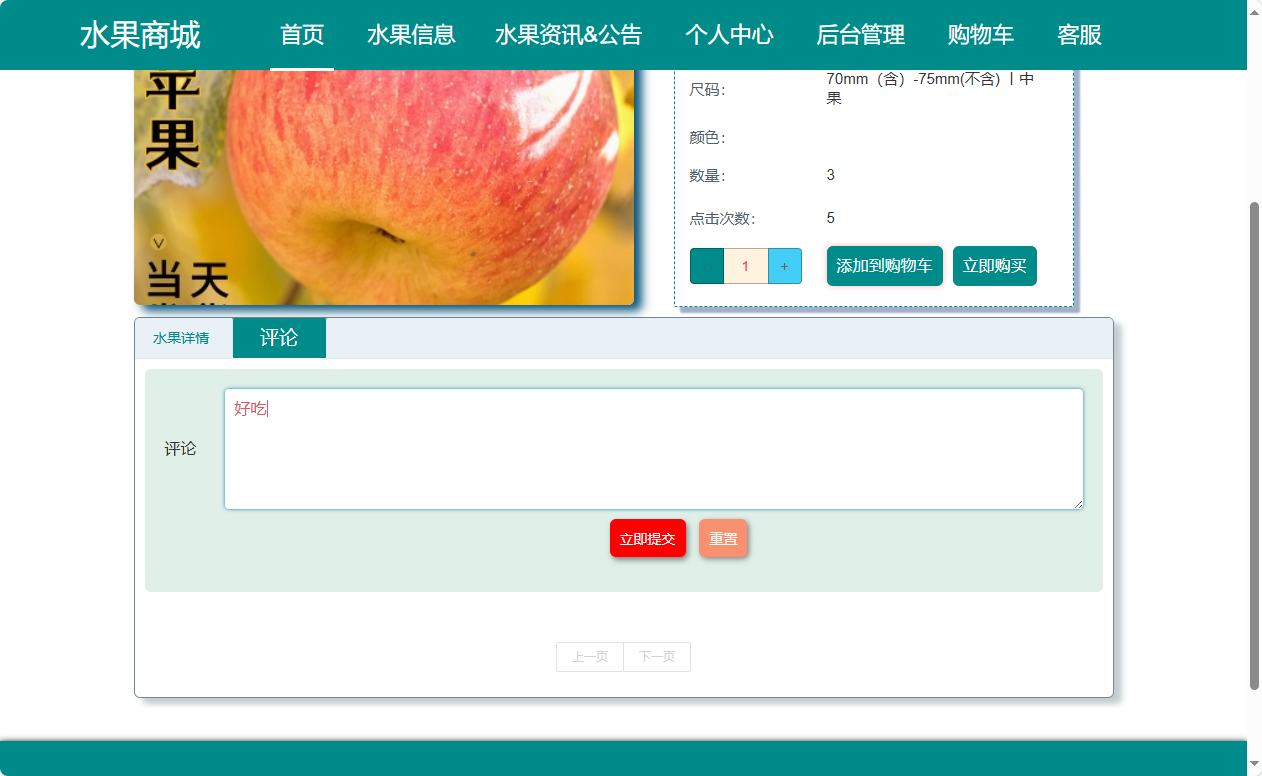
Task: Open the 个人中心 page
Action: point(729,35)
